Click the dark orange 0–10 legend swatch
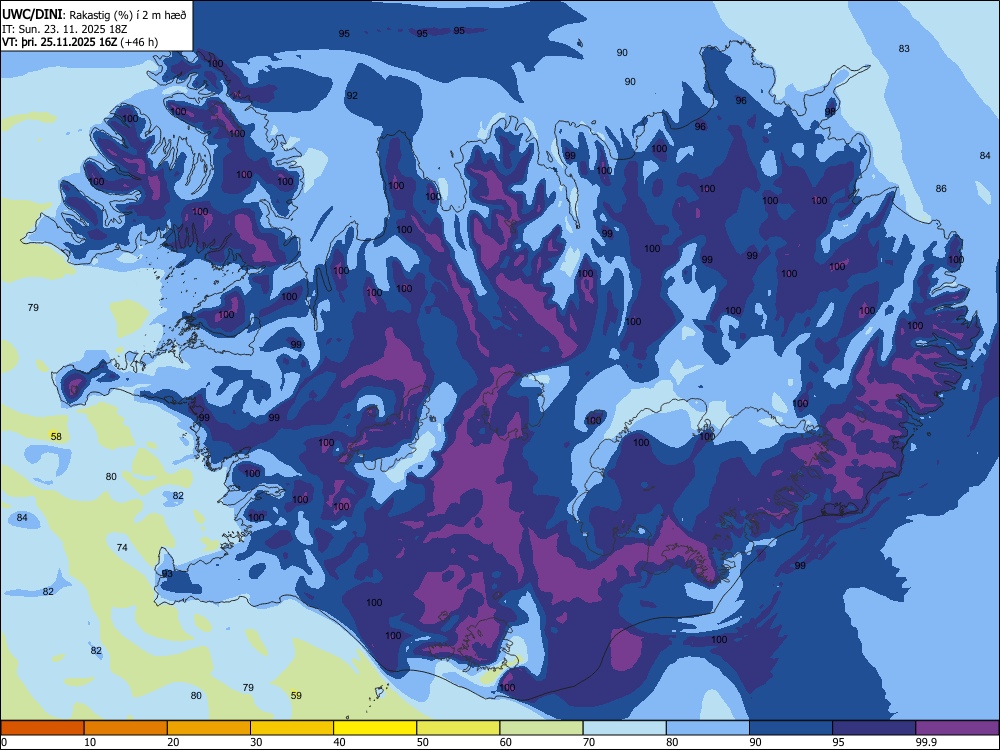1000x750 pixels. click(x=42, y=728)
